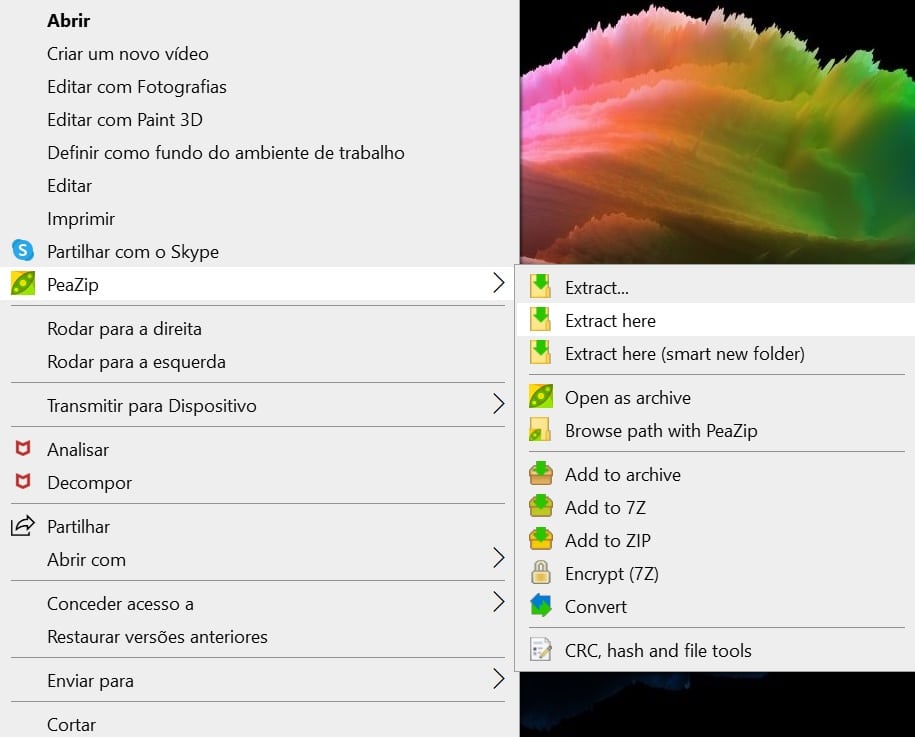The width and height of the screenshot is (915, 737).
Task: Select Add to 7Z
Action: [x=606, y=508]
